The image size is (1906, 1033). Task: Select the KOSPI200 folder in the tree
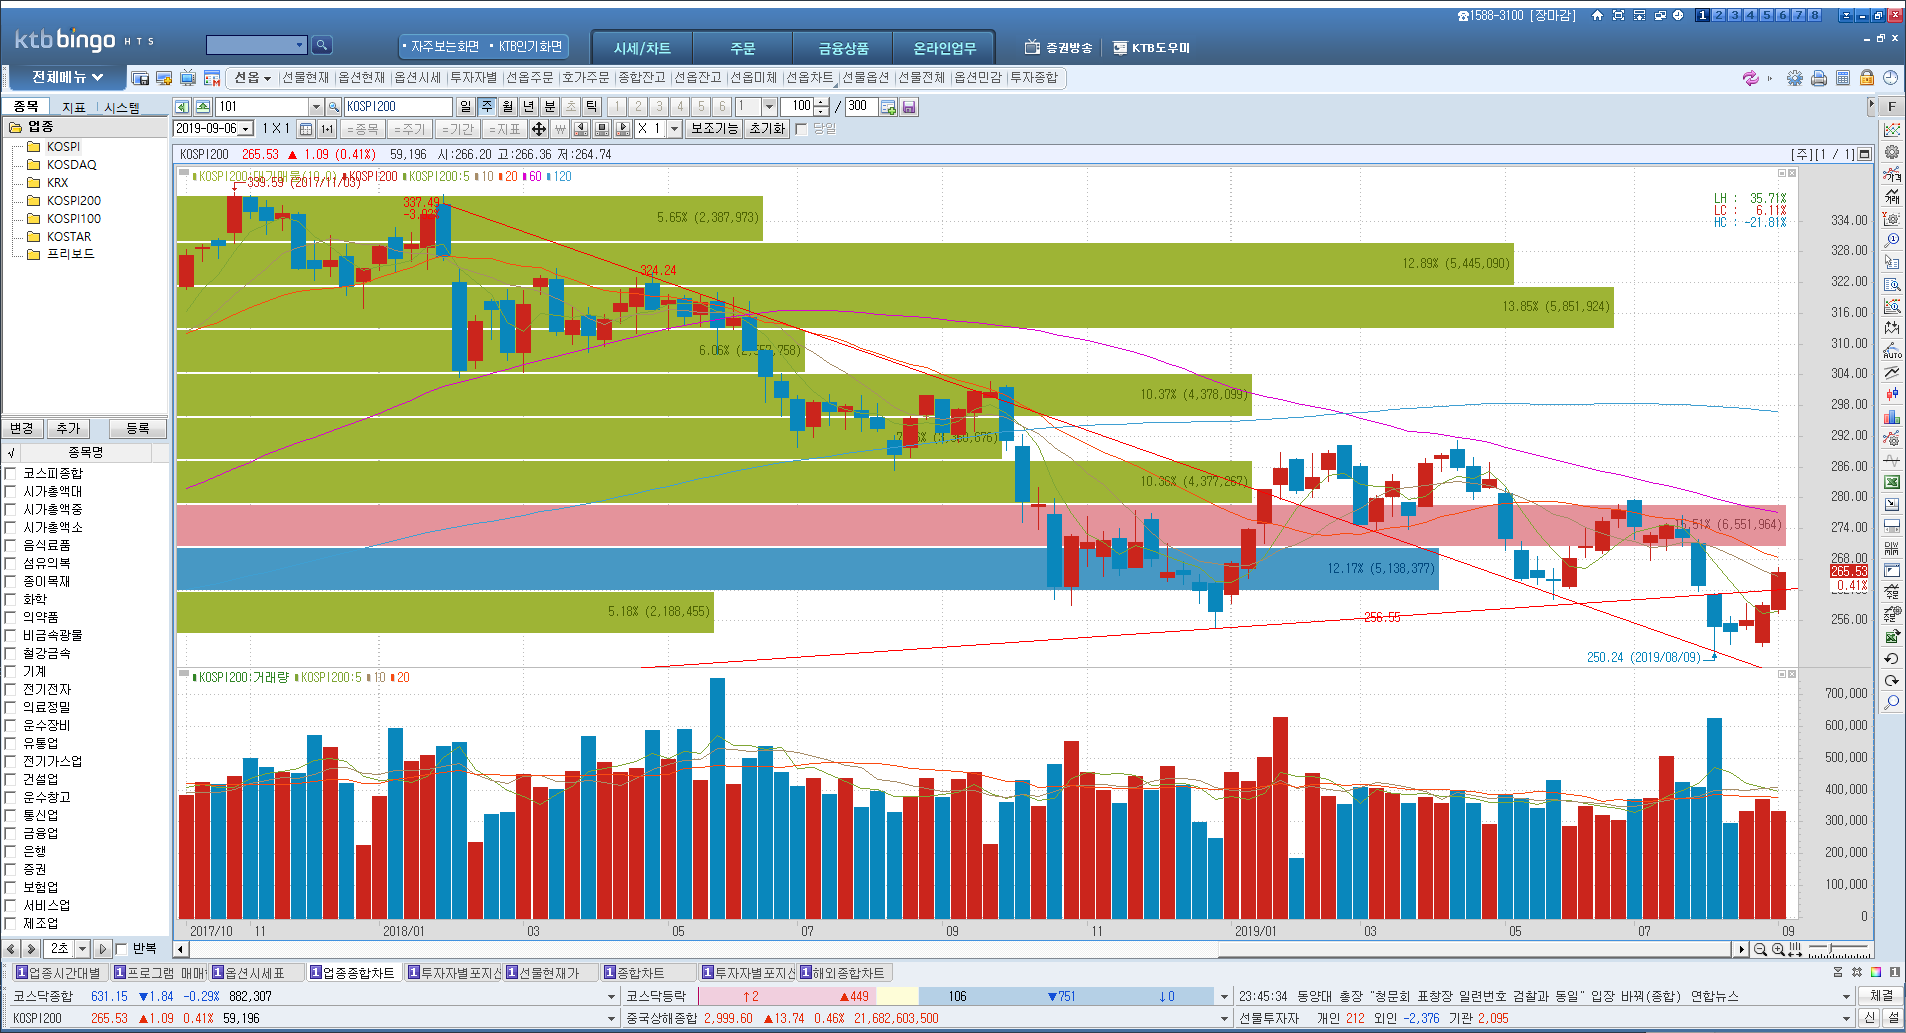point(73,201)
